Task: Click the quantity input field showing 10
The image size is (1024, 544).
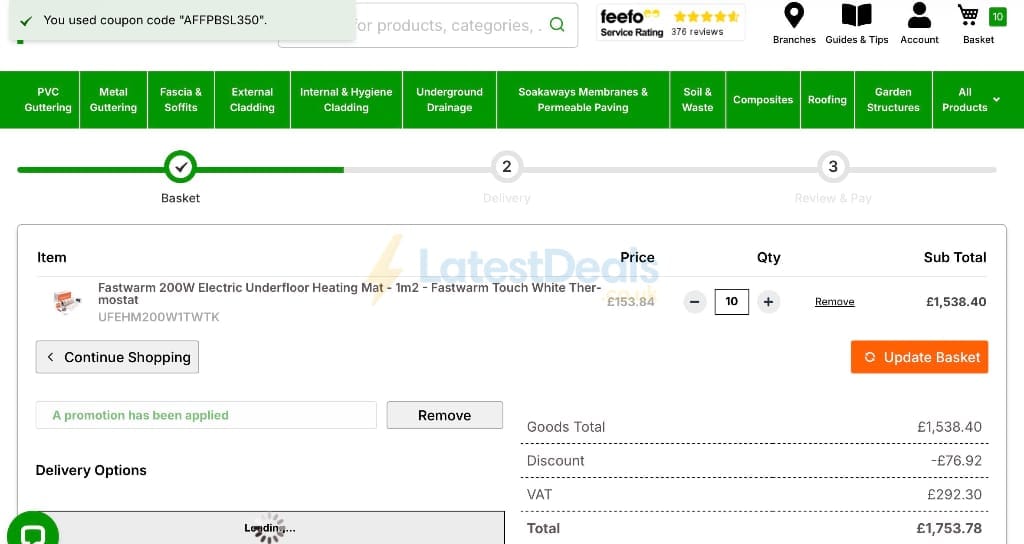Action: (731, 302)
